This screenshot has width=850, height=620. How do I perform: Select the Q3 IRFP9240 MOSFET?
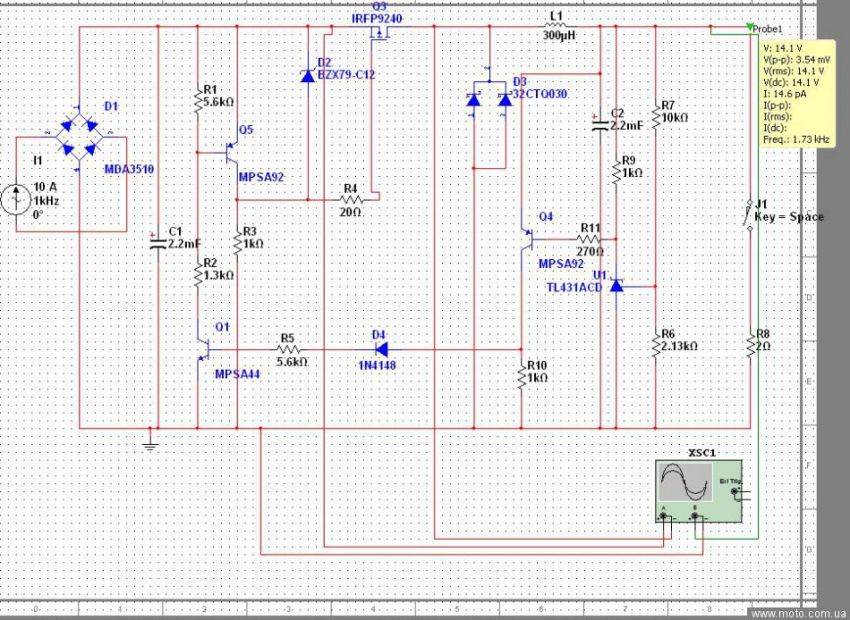[380, 38]
